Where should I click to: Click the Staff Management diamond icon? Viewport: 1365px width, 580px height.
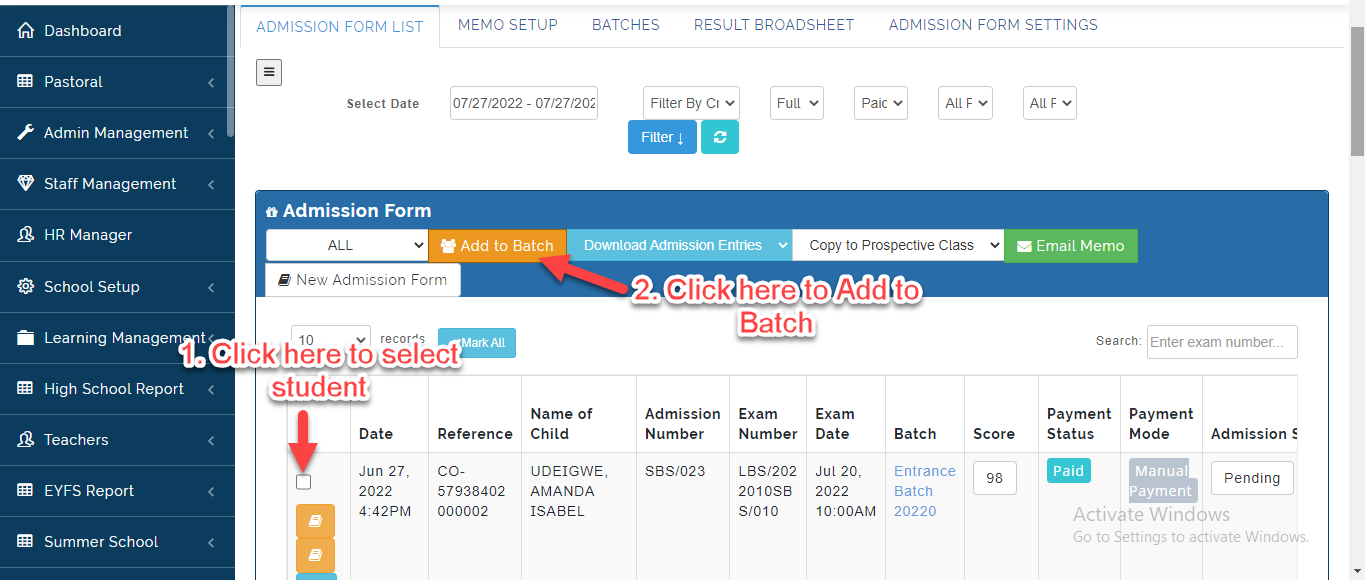pyautogui.click(x=26, y=184)
